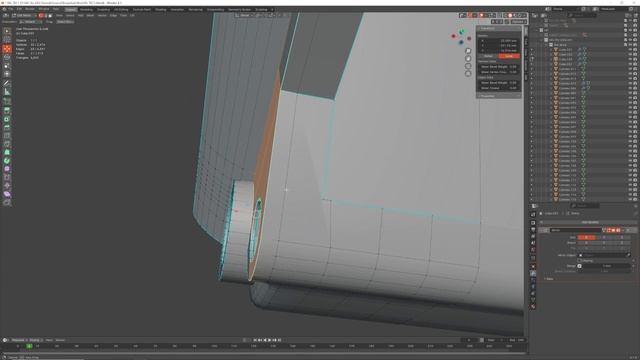The width and height of the screenshot is (640, 360).
Task: Expand the Properties panel in sidebar
Action: [x=499, y=96]
